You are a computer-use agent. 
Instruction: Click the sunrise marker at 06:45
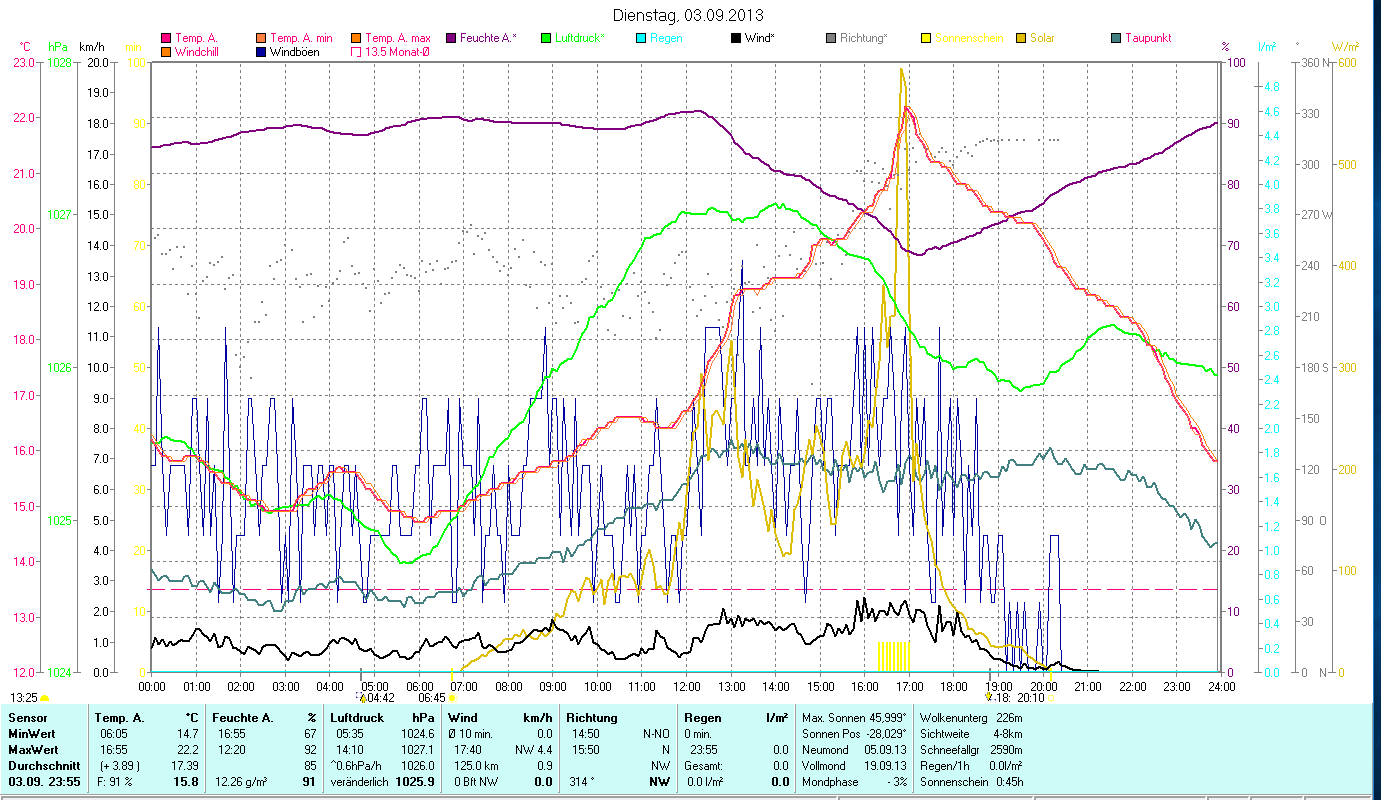click(453, 697)
